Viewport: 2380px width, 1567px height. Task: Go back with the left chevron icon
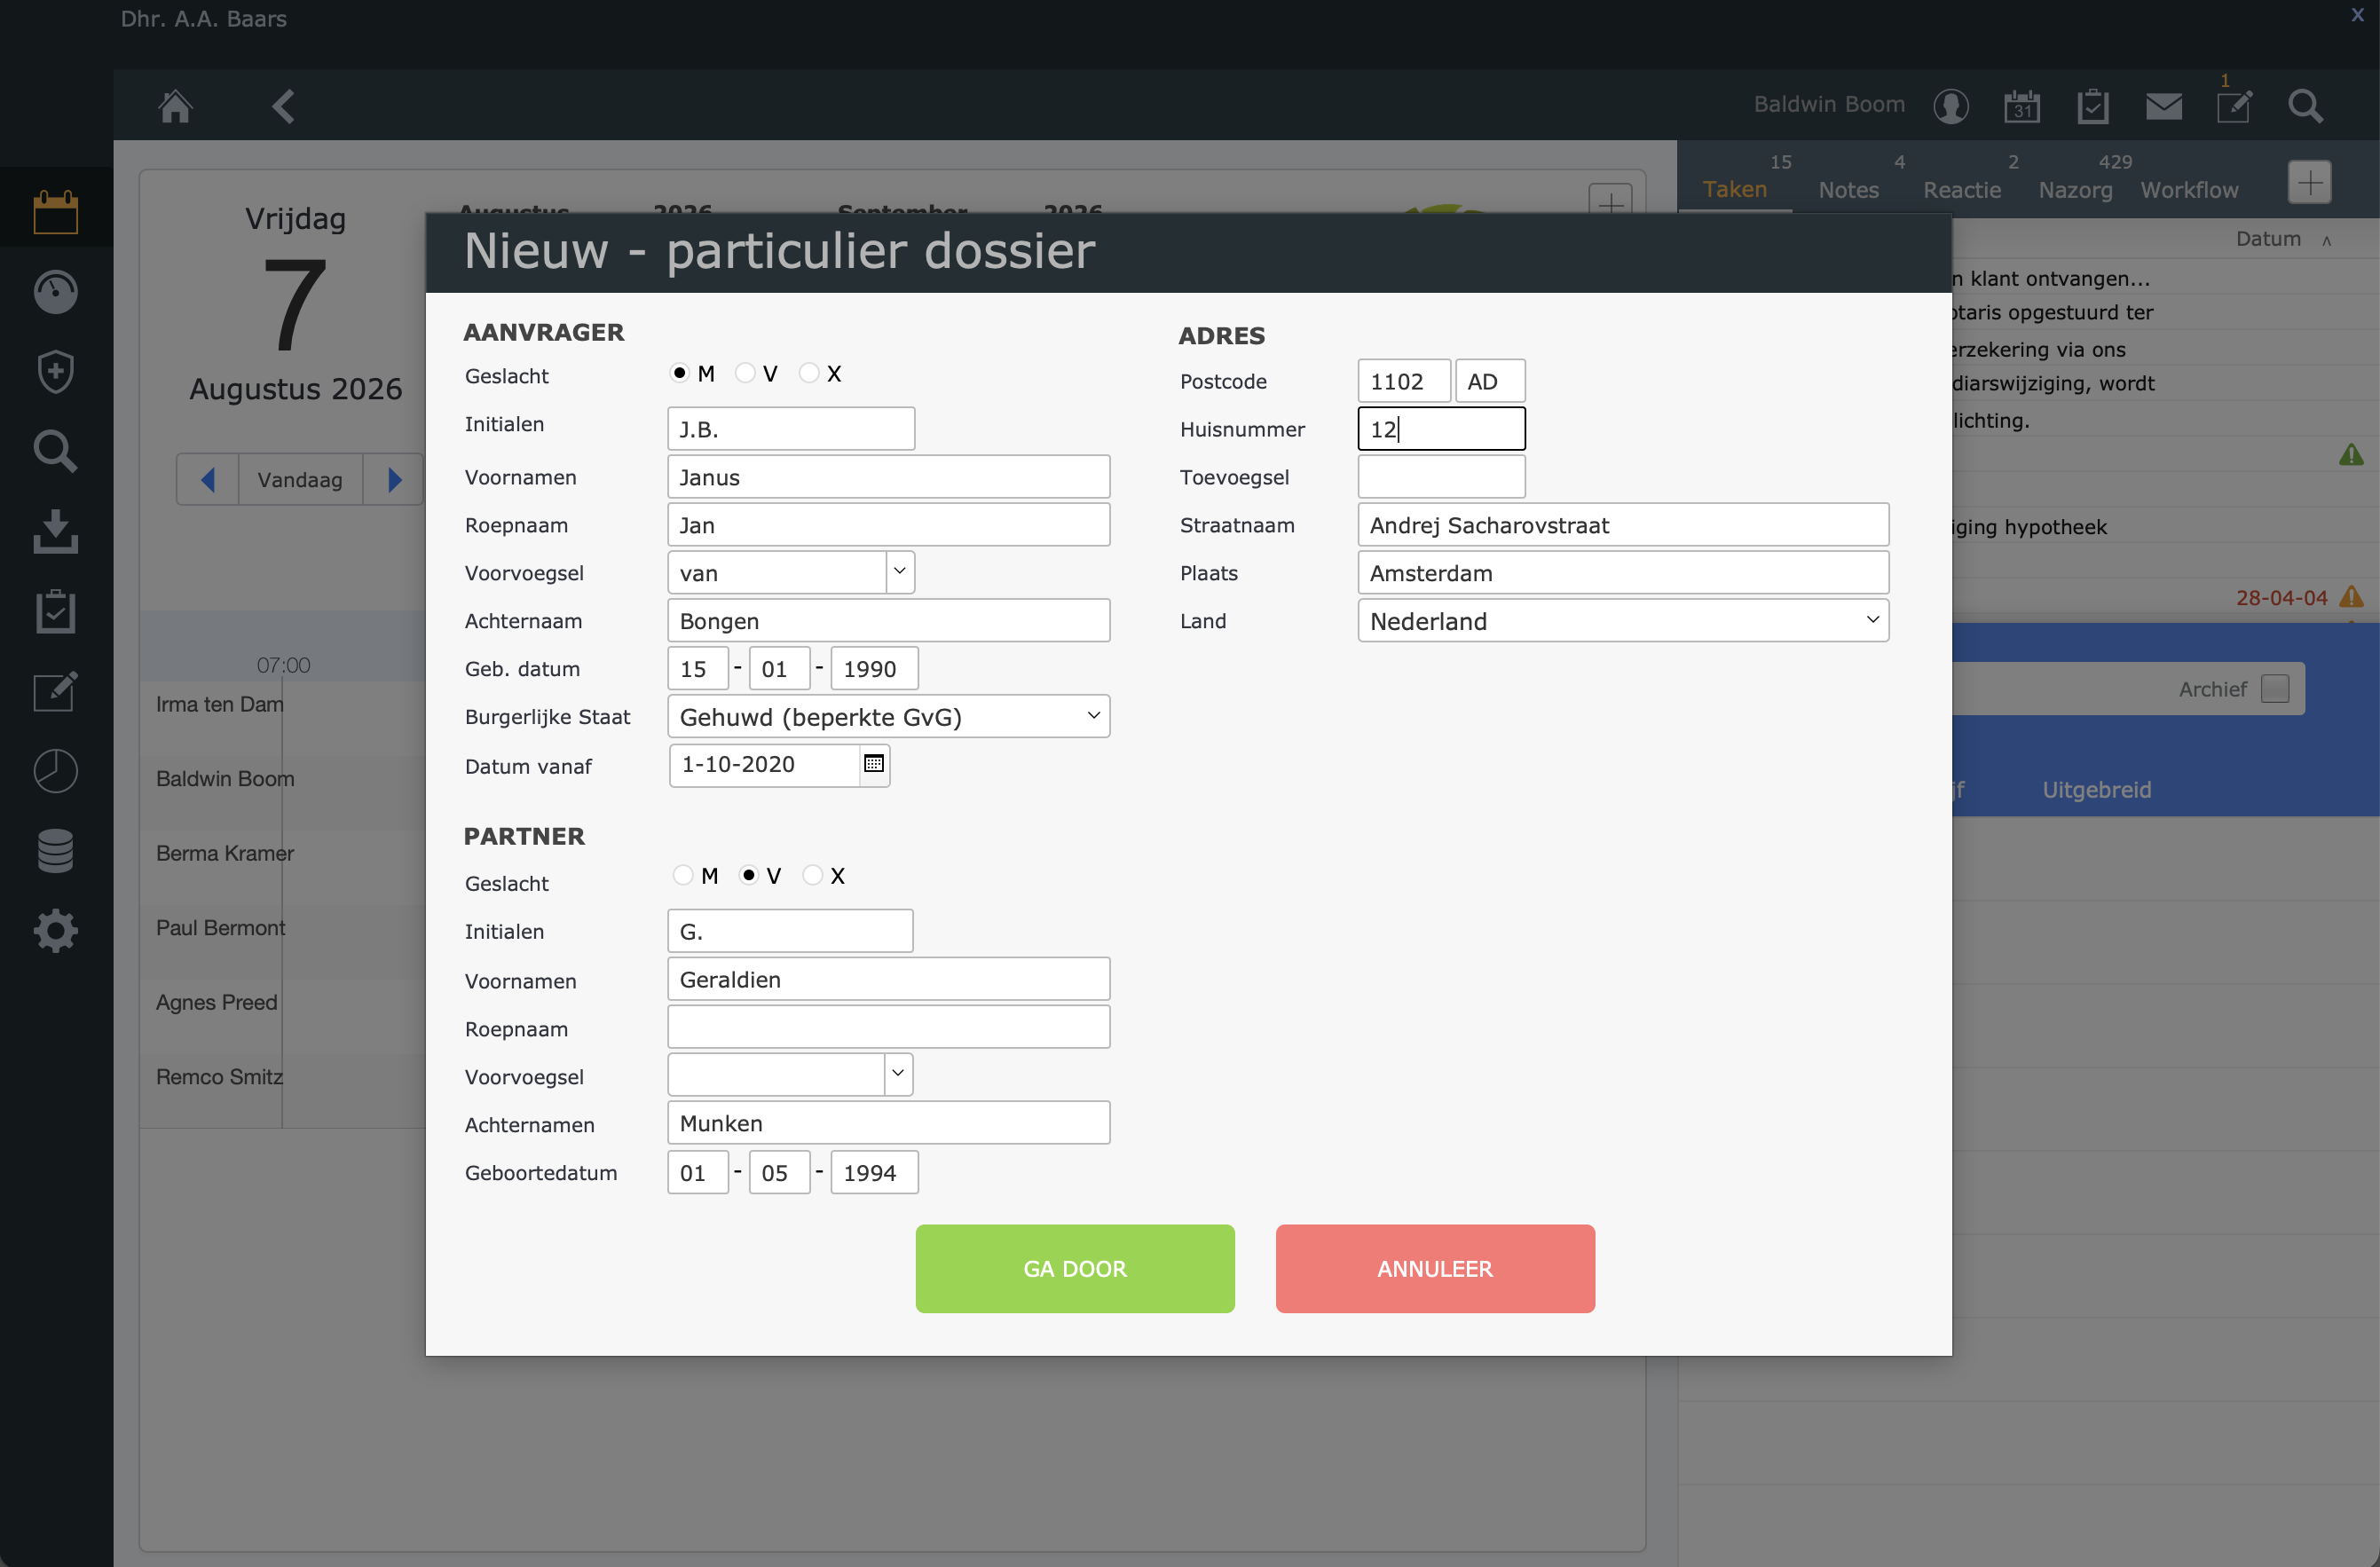[x=283, y=106]
